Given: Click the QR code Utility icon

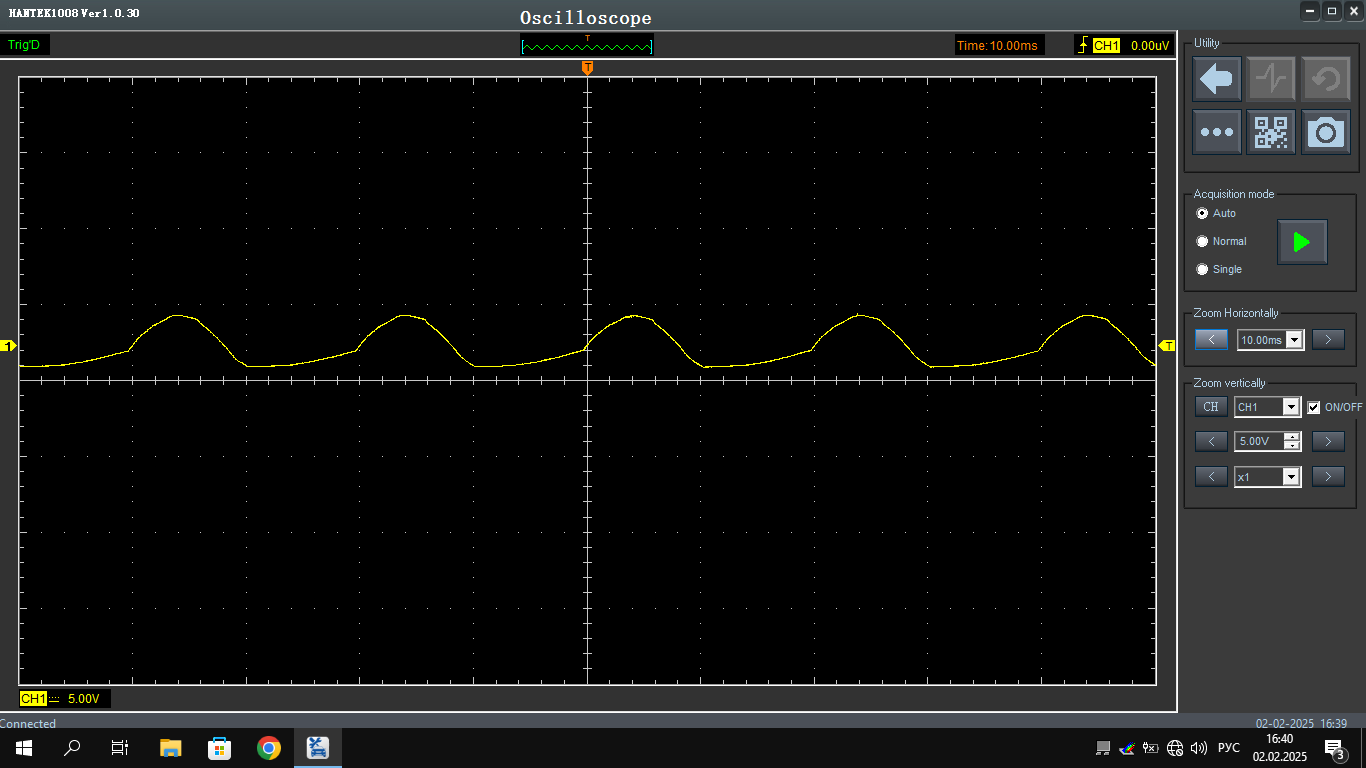Looking at the screenshot, I should [1271, 132].
